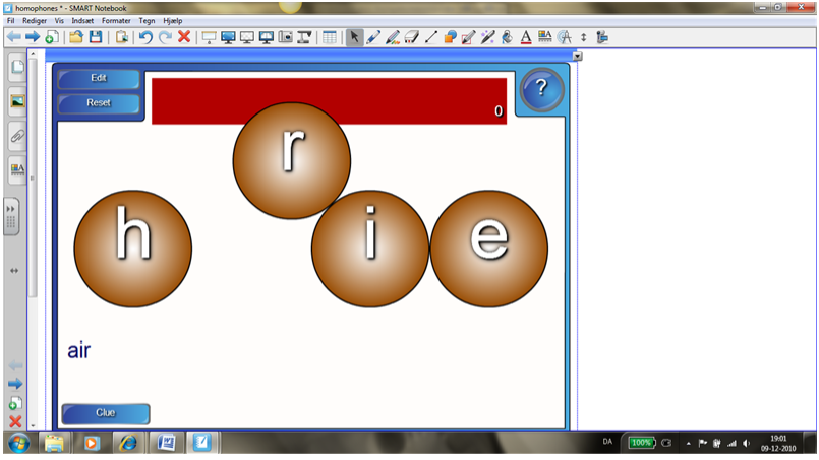The image size is (819, 460).
Task: Select the Eraser tool
Action: [x=412, y=37]
